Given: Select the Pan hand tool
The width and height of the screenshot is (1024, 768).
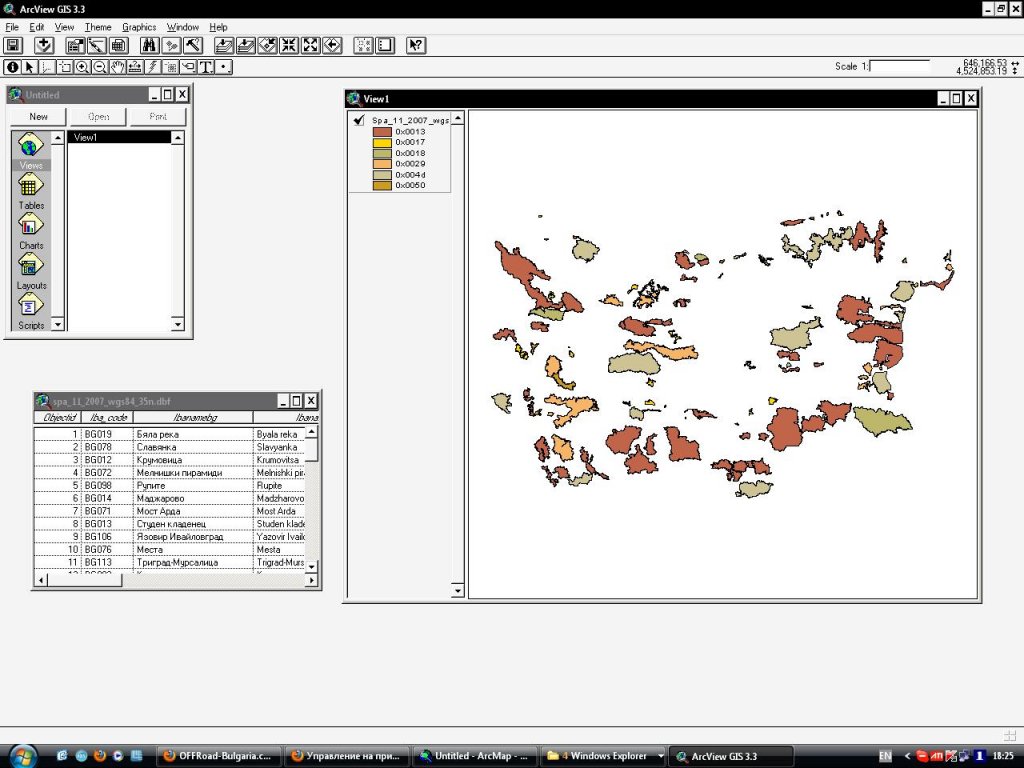Looking at the screenshot, I should (118, 67).
